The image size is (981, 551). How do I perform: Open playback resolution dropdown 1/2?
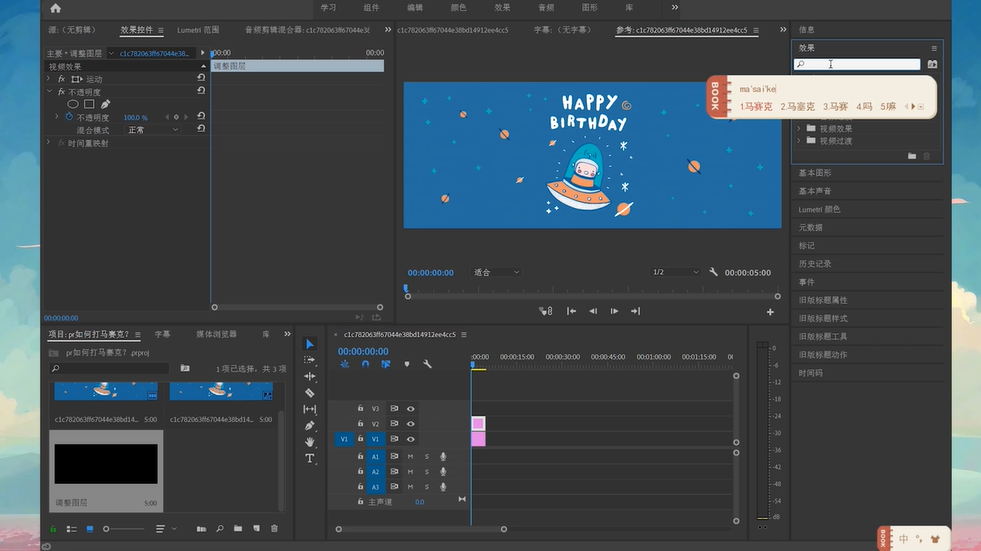[x=675, y=272]
